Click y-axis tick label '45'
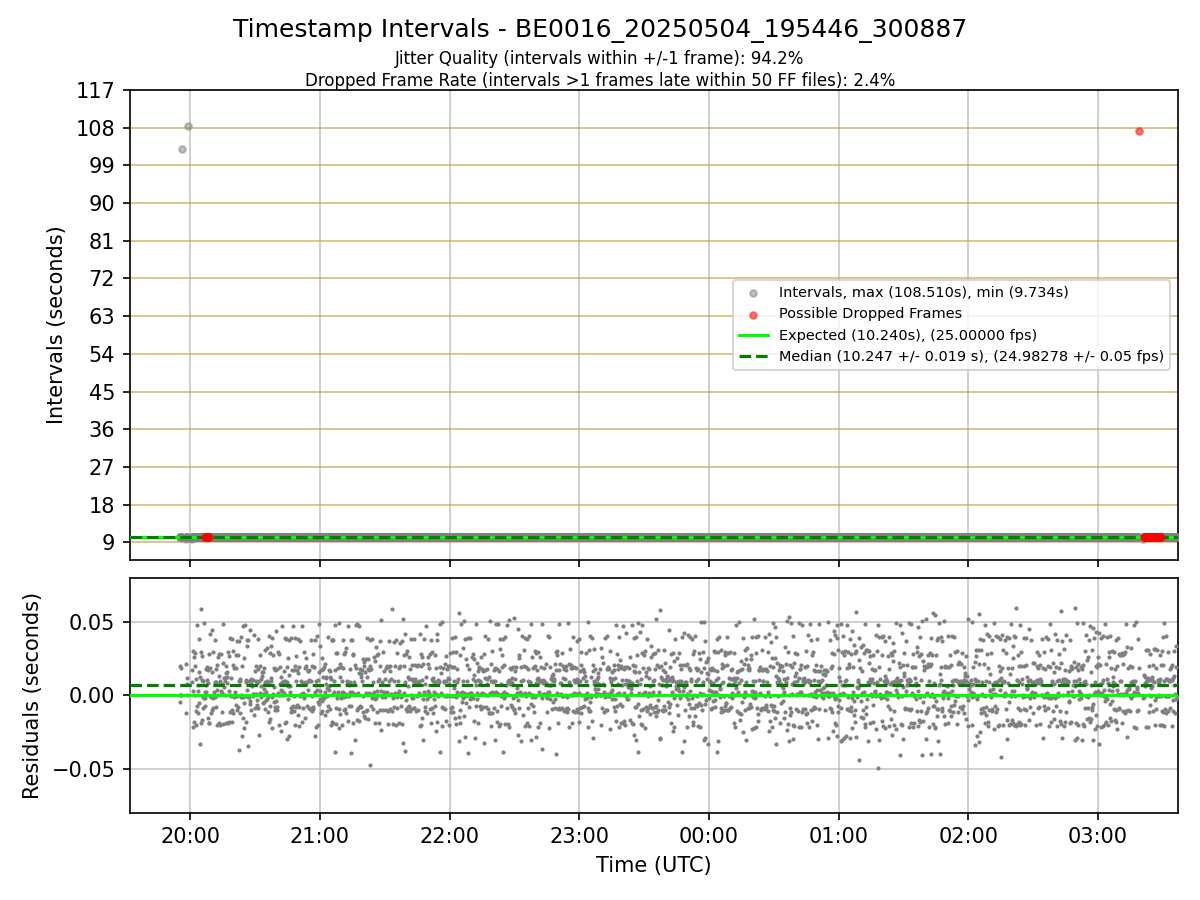Viewport: 1200px width, 900px height. [105, 392]
